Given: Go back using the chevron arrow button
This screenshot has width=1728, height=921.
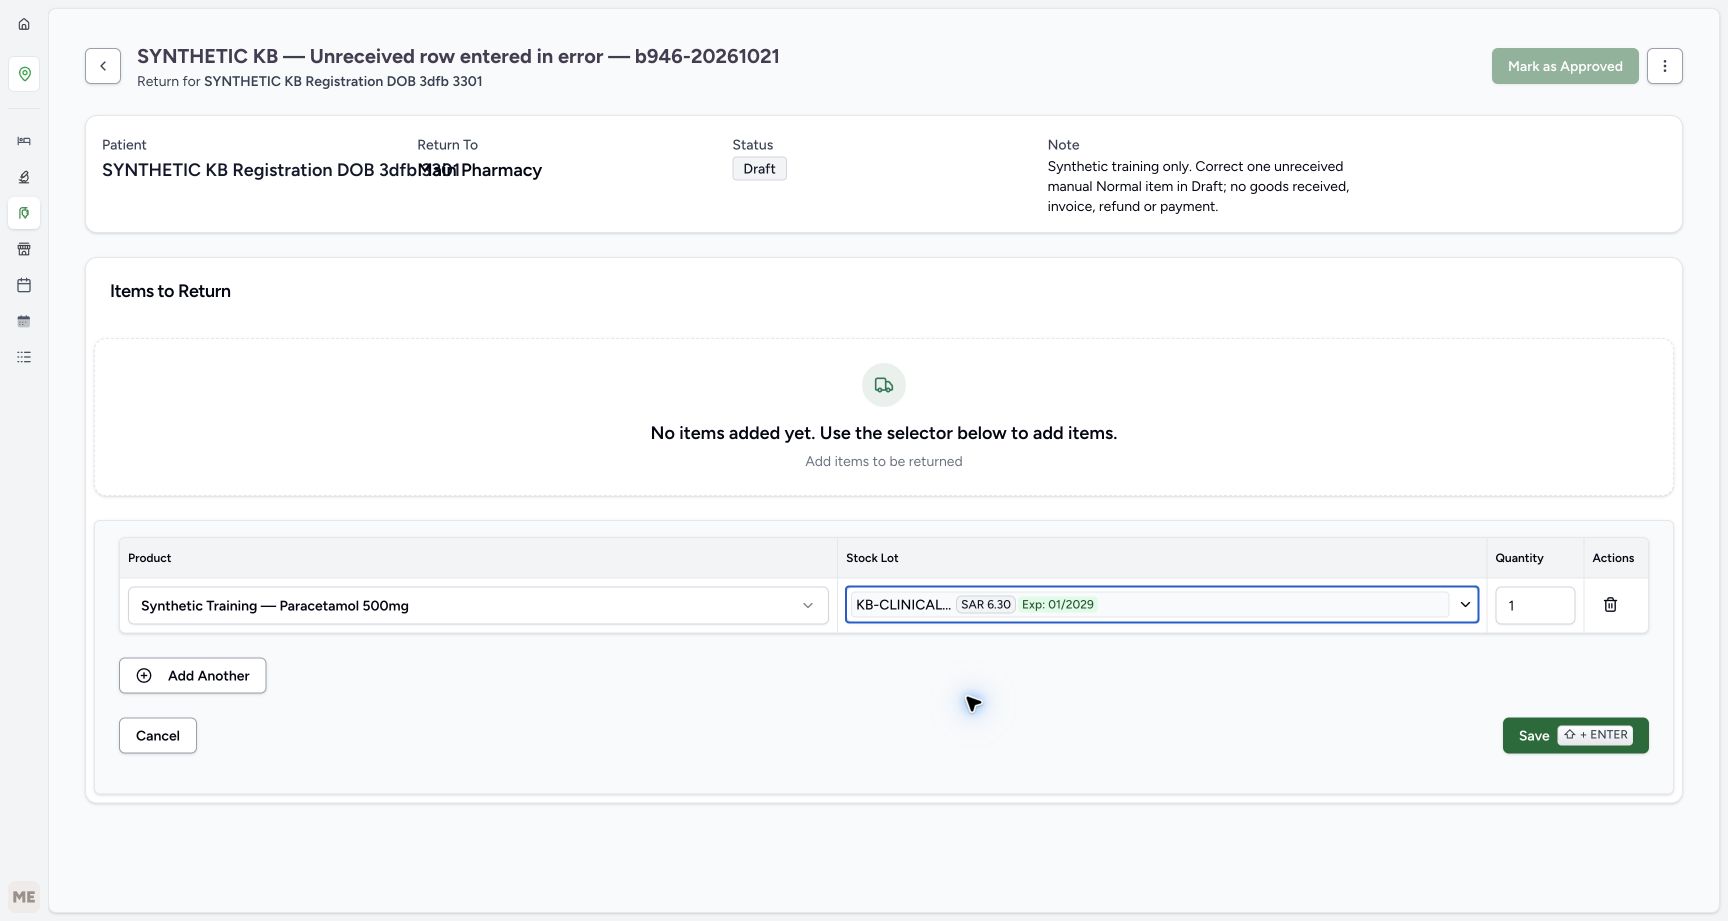Looking at the screenshot, I should point(103,66).
